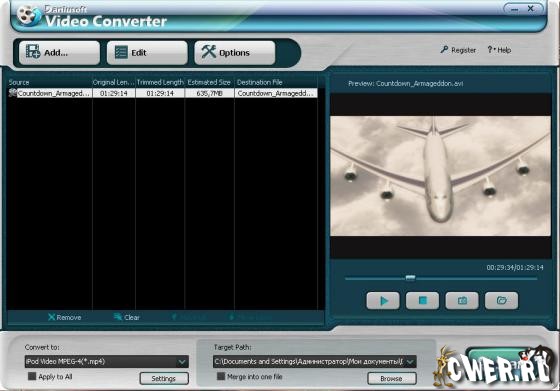Click the preview seek slider handle
560x391 pixels.
410,278
